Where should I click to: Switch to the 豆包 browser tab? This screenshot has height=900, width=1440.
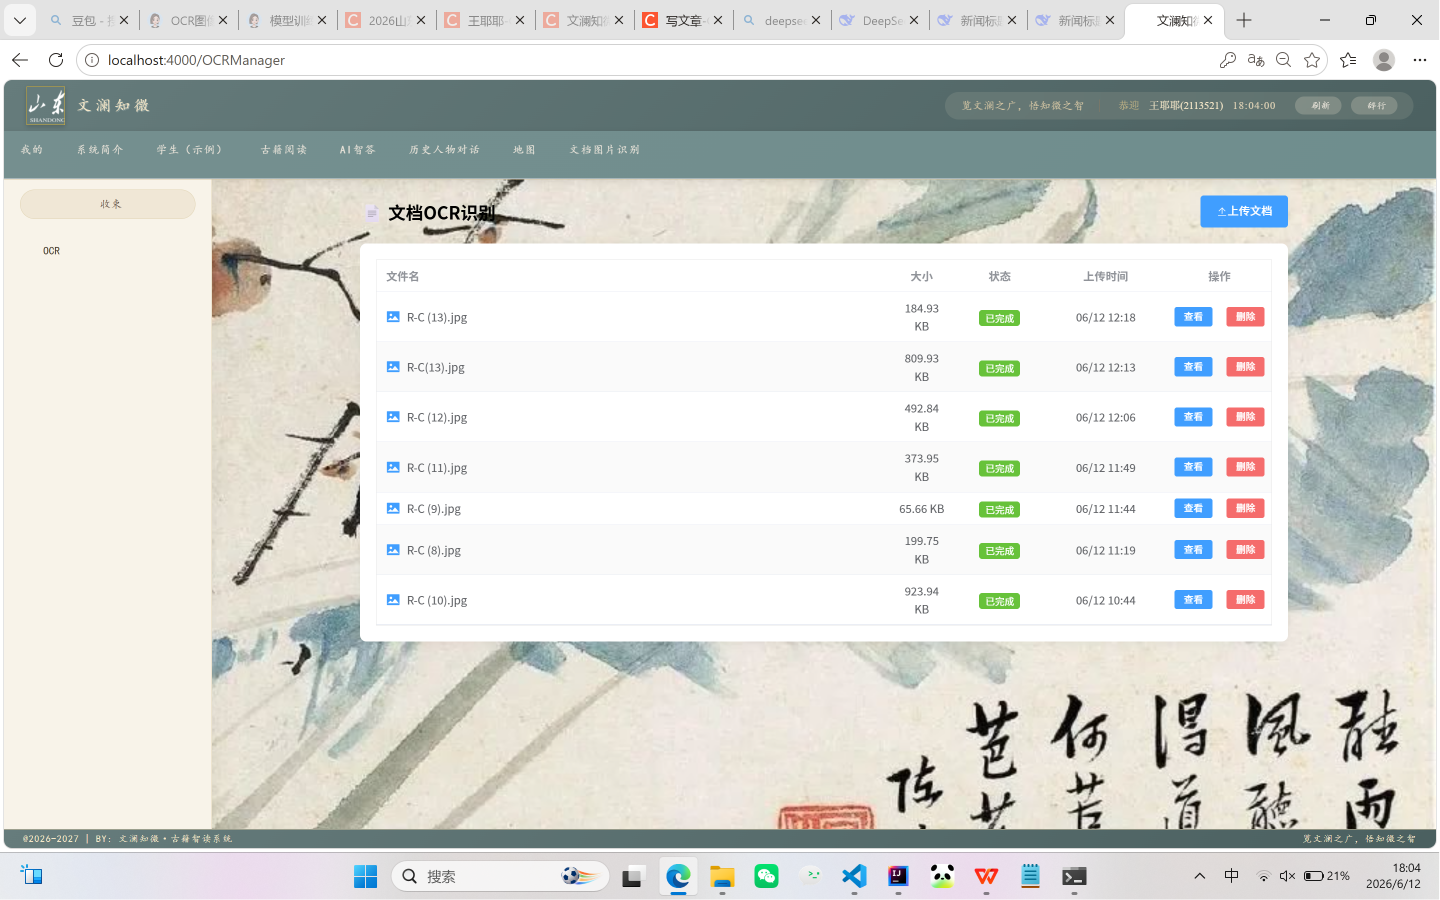pos(88,20)
